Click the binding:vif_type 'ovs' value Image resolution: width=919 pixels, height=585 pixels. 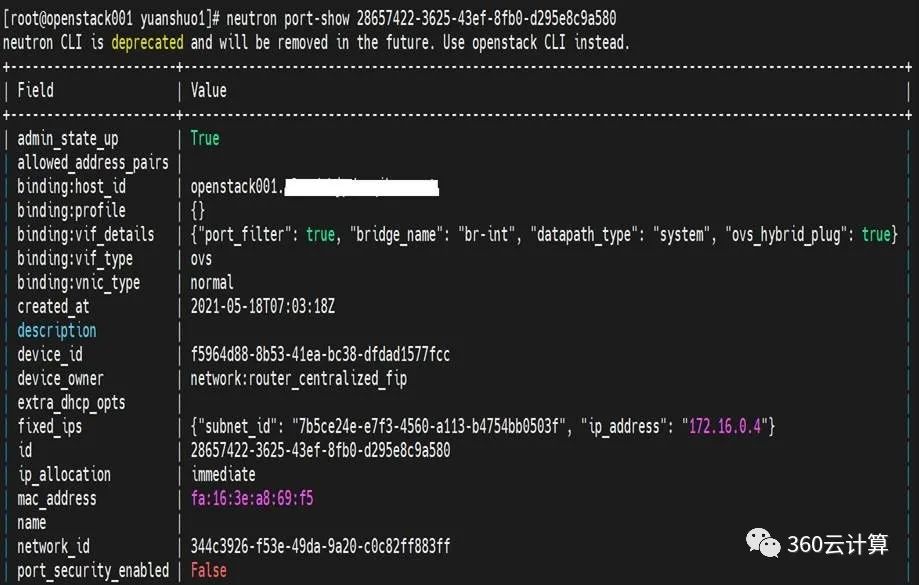coord(203,259)
